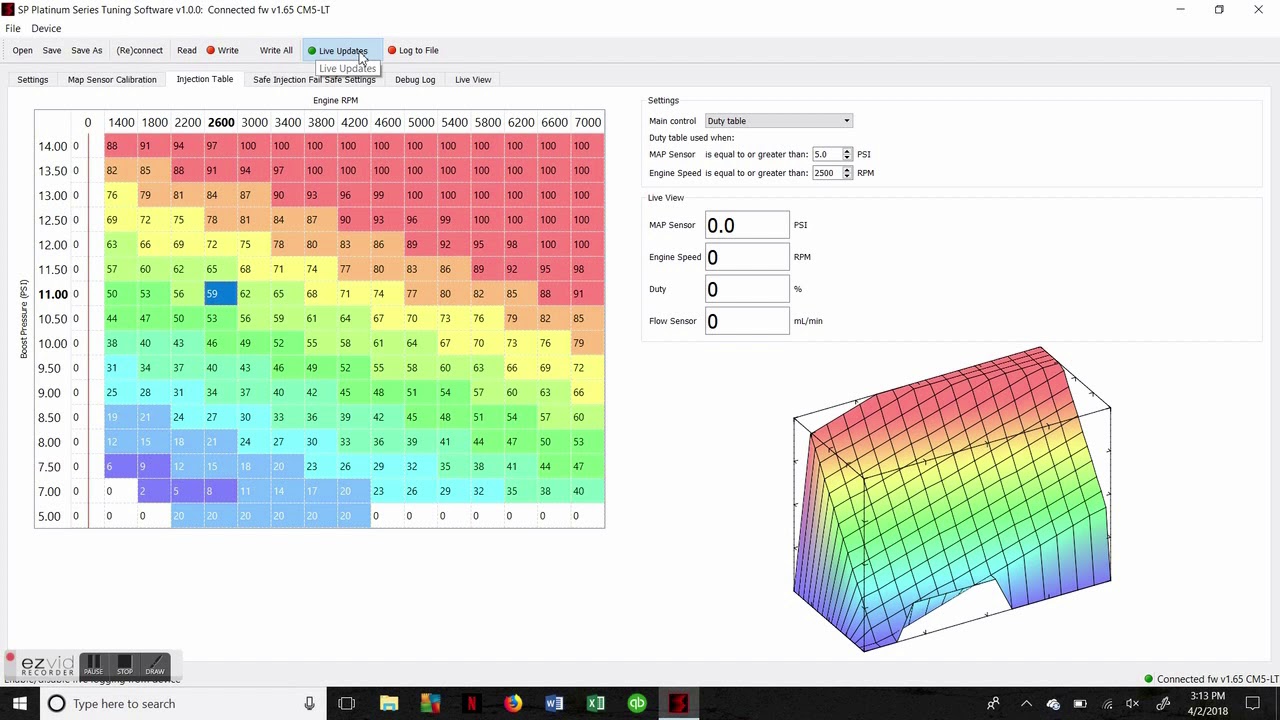Screen dimensions: 1280x720
Task: Open the Map Sensor Calibration tab
Action: (112, 79)
